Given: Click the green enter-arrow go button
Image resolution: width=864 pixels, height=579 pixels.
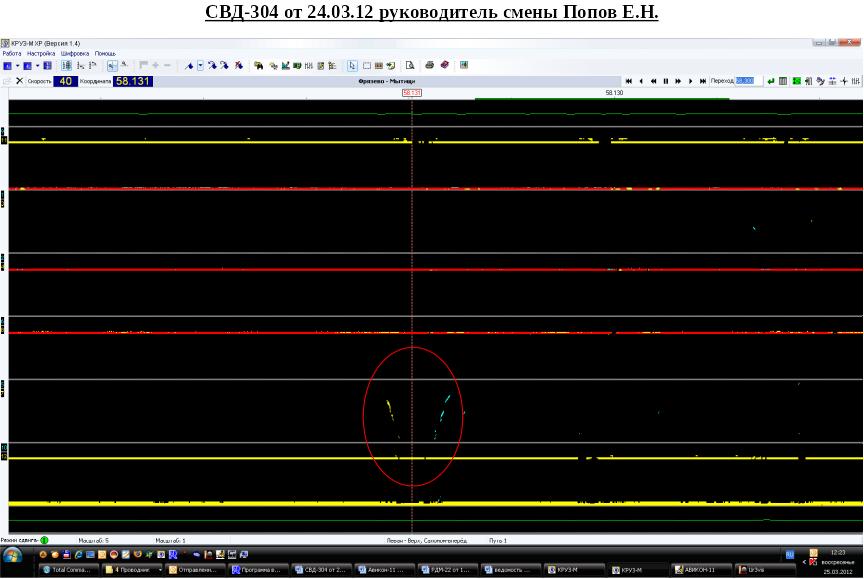Looking at the screenshot, I should pyautogui.click(x=771, y=81).
